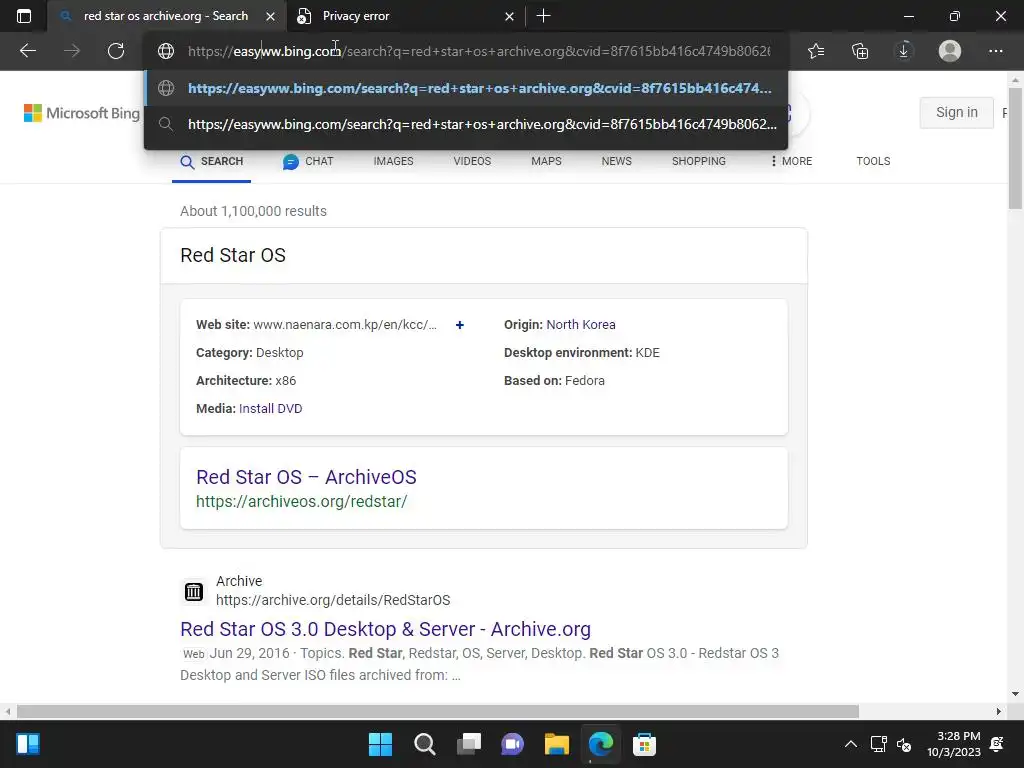
Task: Expand the MORE dropdown menu
Action: [x=791, y=161]
